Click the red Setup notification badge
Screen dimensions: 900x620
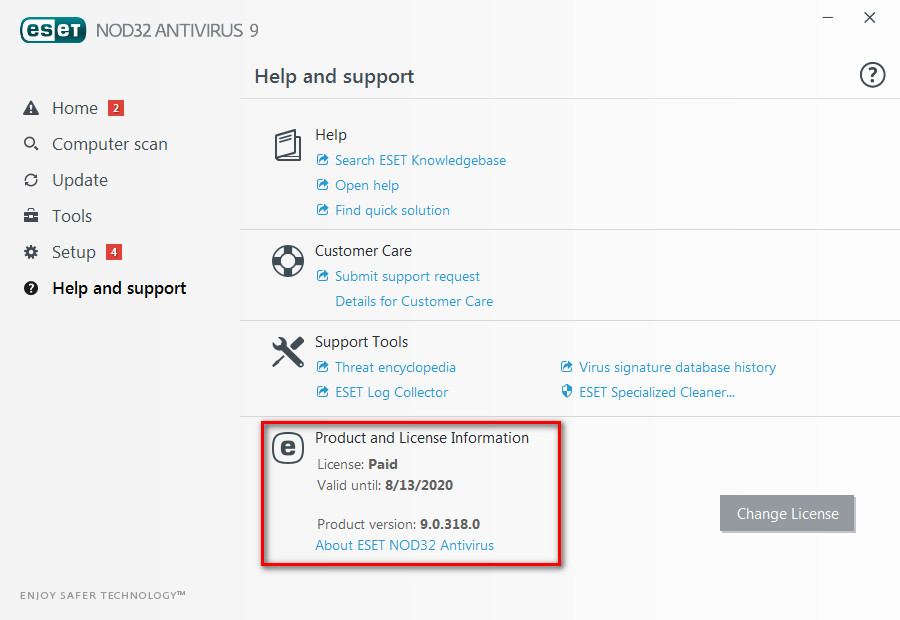[x=113, y=252]
